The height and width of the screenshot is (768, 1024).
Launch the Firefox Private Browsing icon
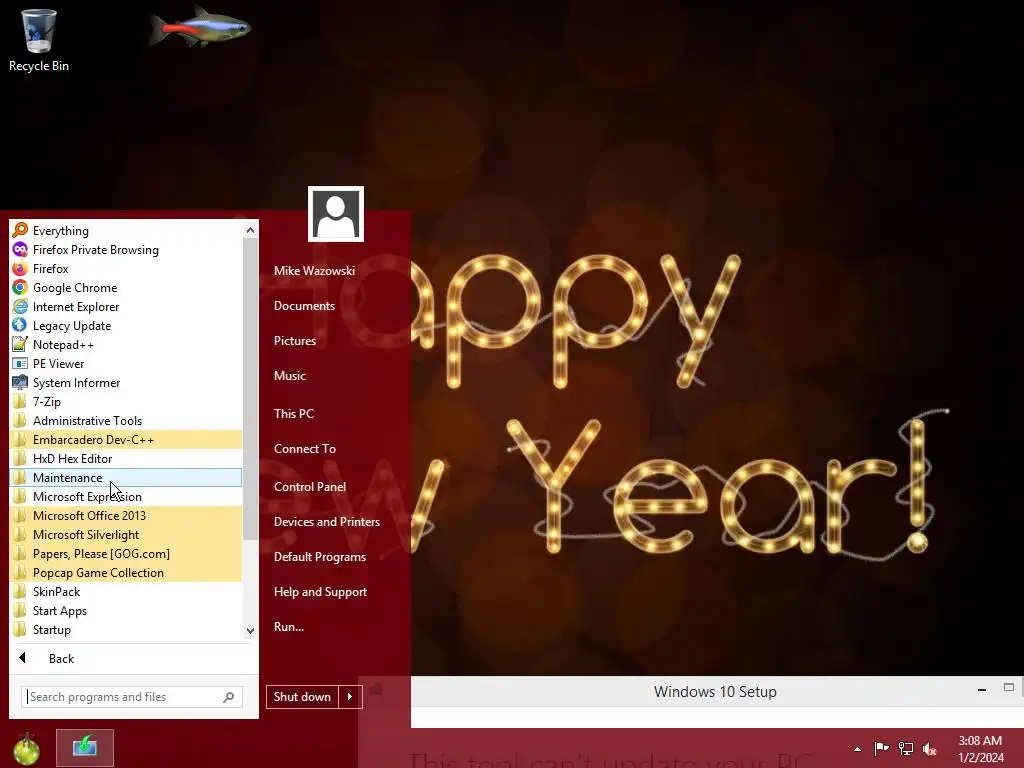click(20, 249)
